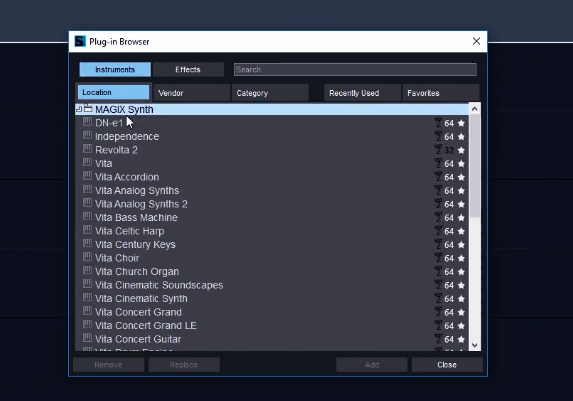Screen dimensions: 573x401
Task: Click the 32 bit label on Revolta 2
Action: pos(449,150)
